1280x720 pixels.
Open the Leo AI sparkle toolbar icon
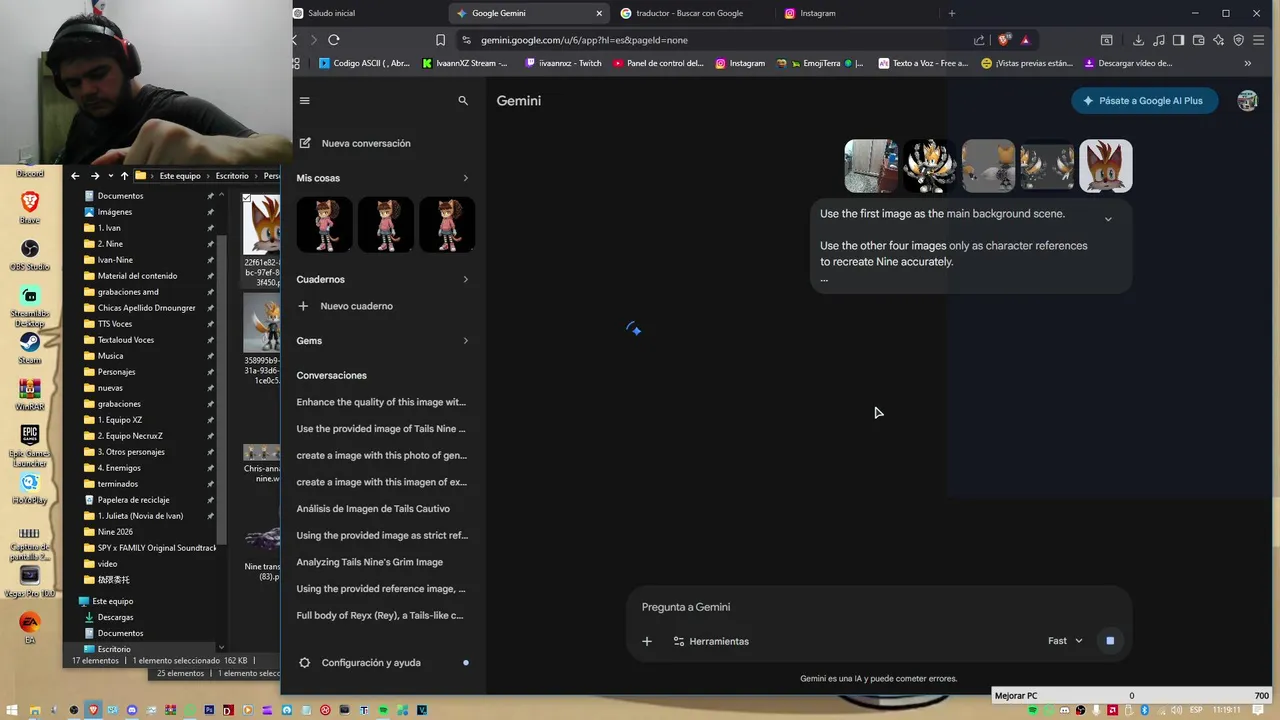pyautogui.click(x=1219, y=40)
